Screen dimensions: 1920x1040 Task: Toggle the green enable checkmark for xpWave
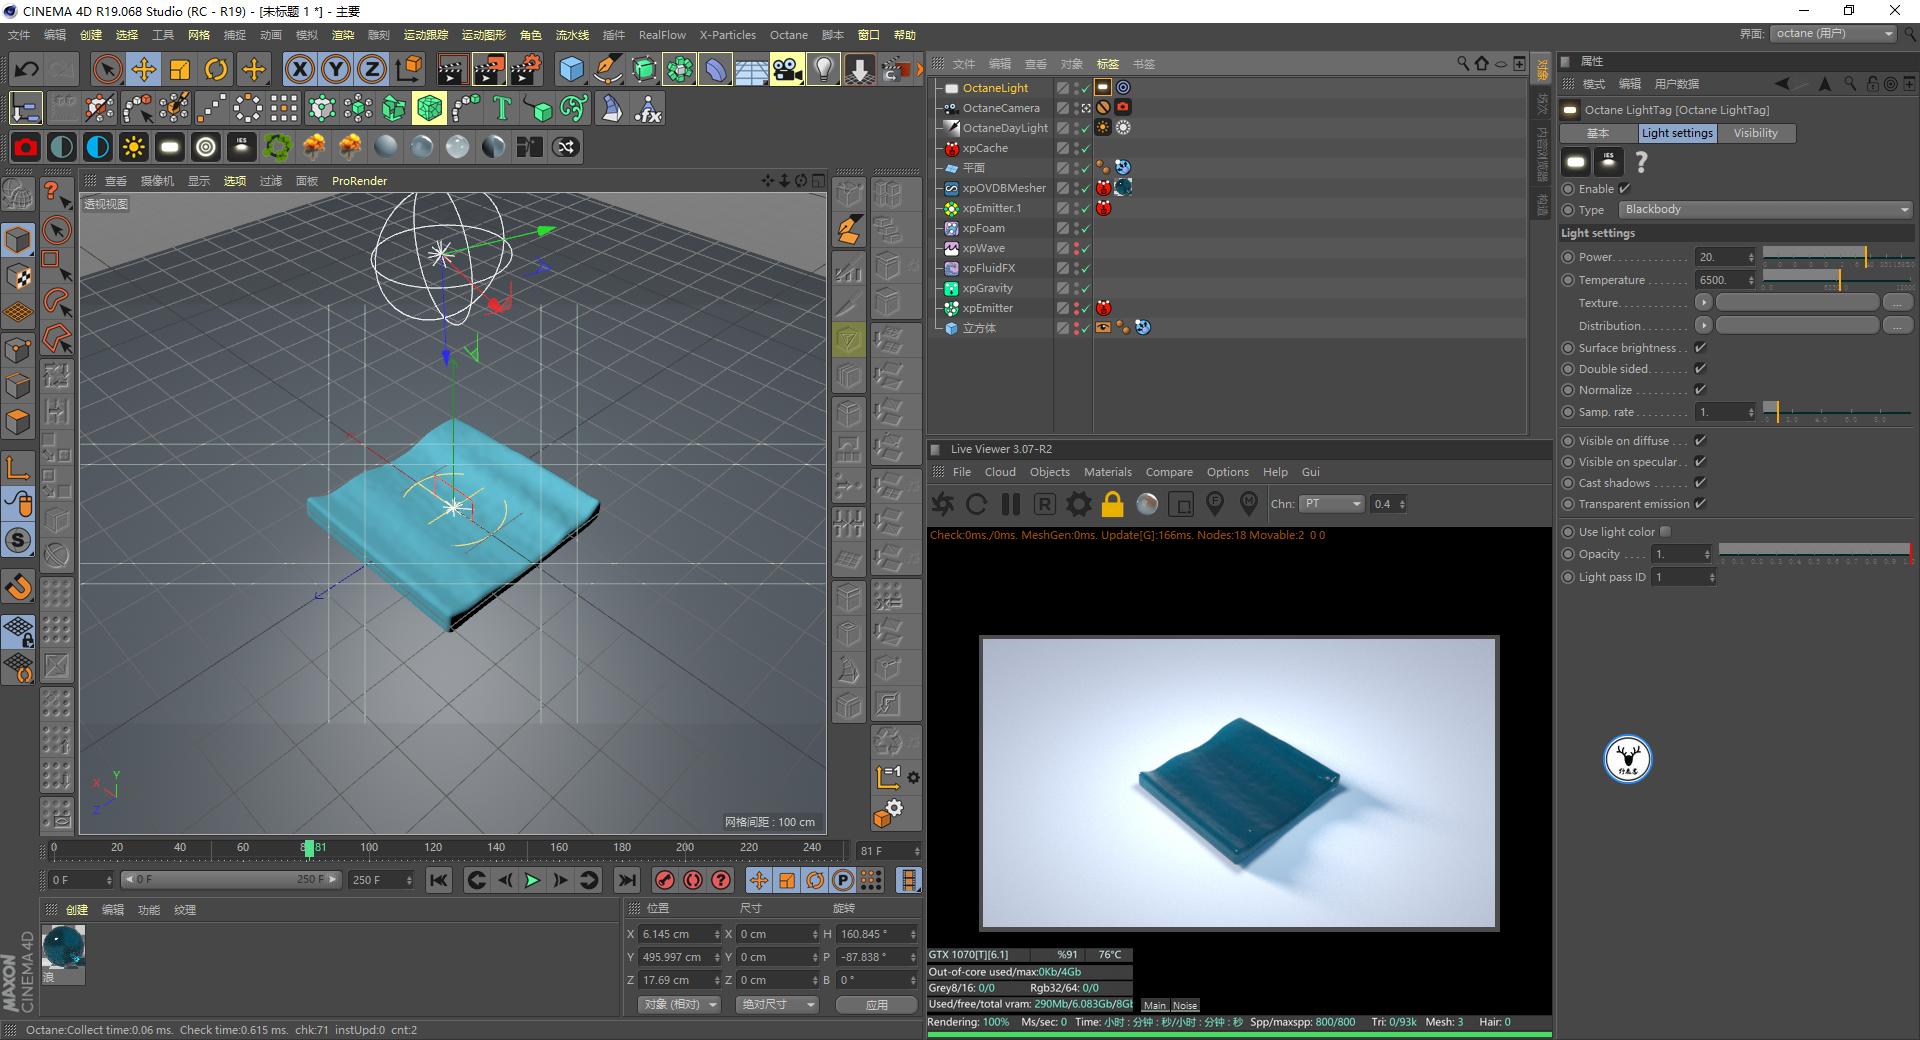(1085, 248)
